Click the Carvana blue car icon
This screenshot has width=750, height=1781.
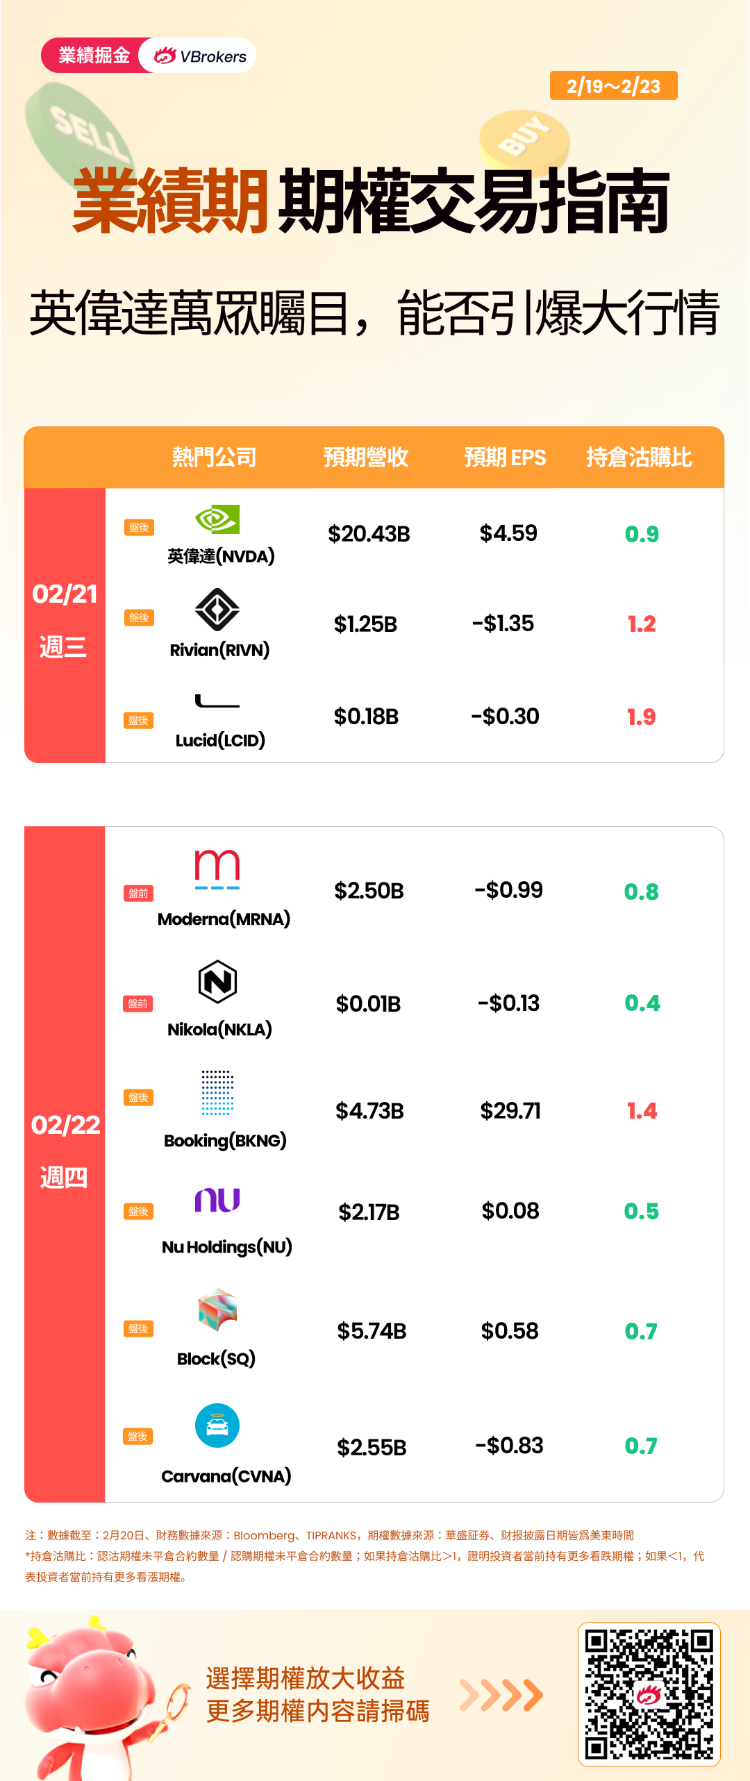[217, 1426]
